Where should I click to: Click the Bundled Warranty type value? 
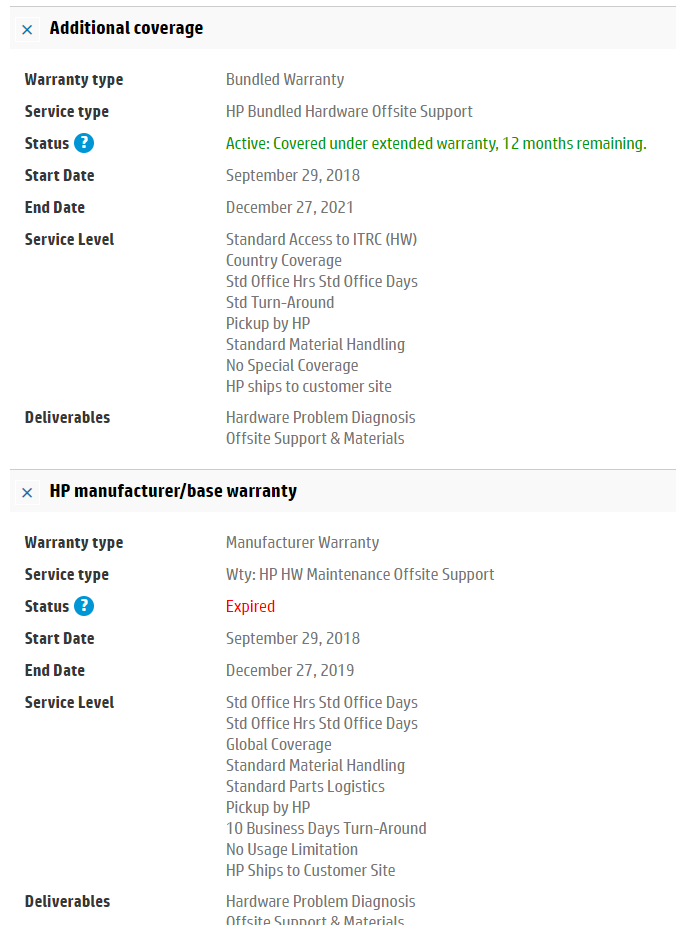[285, 79]
